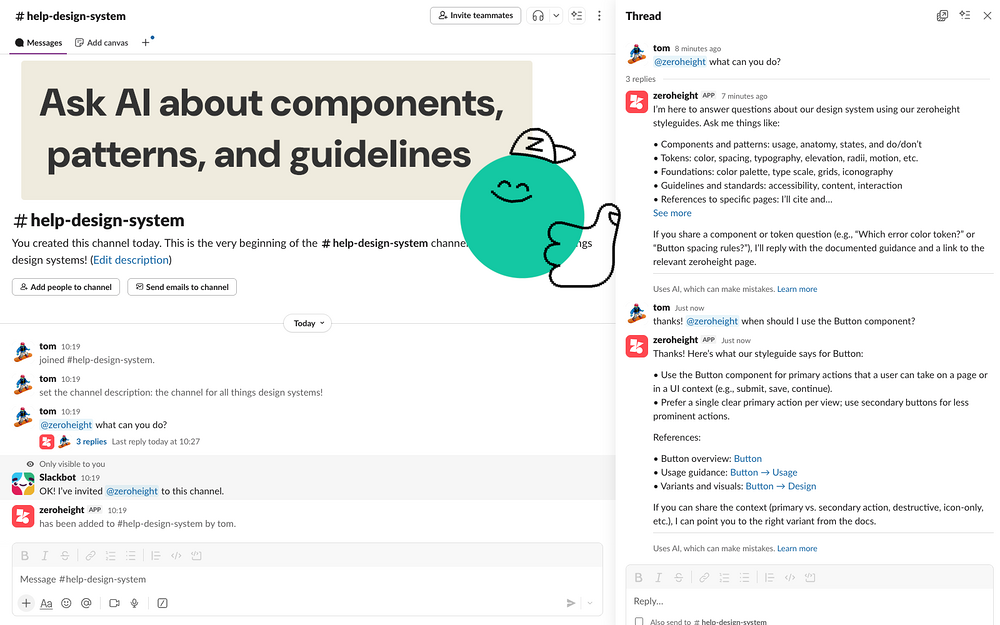Insert inline code in thread reply composer
Screen dimensions: 1000x625
790,577
